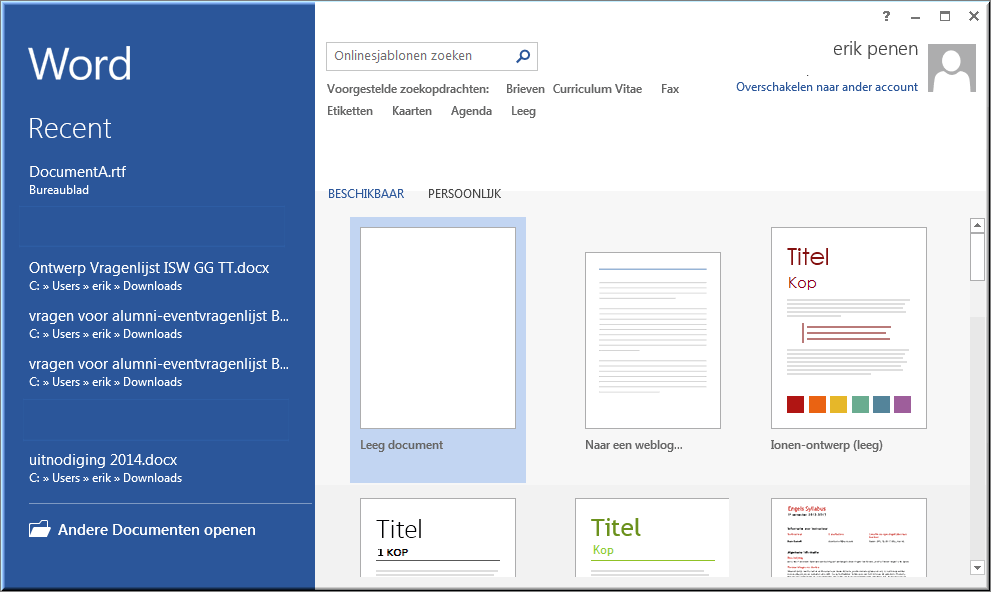Image resolution: width=991 pixels, height=592 pixels.
Task: Click the user profile avatar picture
Action: click(952, 68)
